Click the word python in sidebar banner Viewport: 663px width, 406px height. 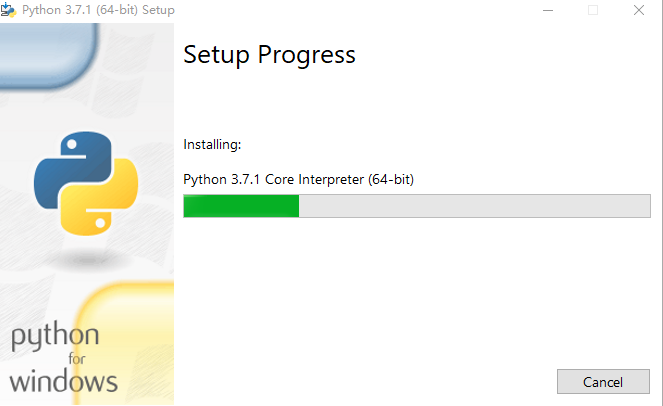55,336
